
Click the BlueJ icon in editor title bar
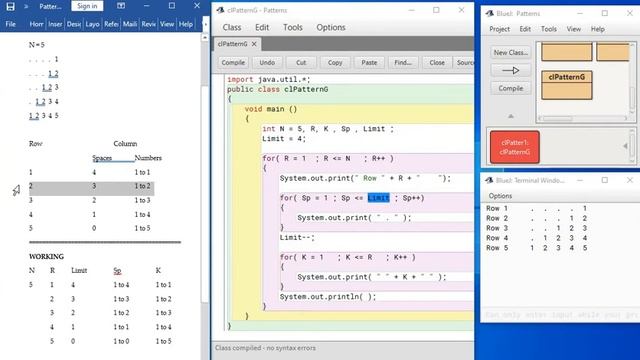tap(220, 10)
